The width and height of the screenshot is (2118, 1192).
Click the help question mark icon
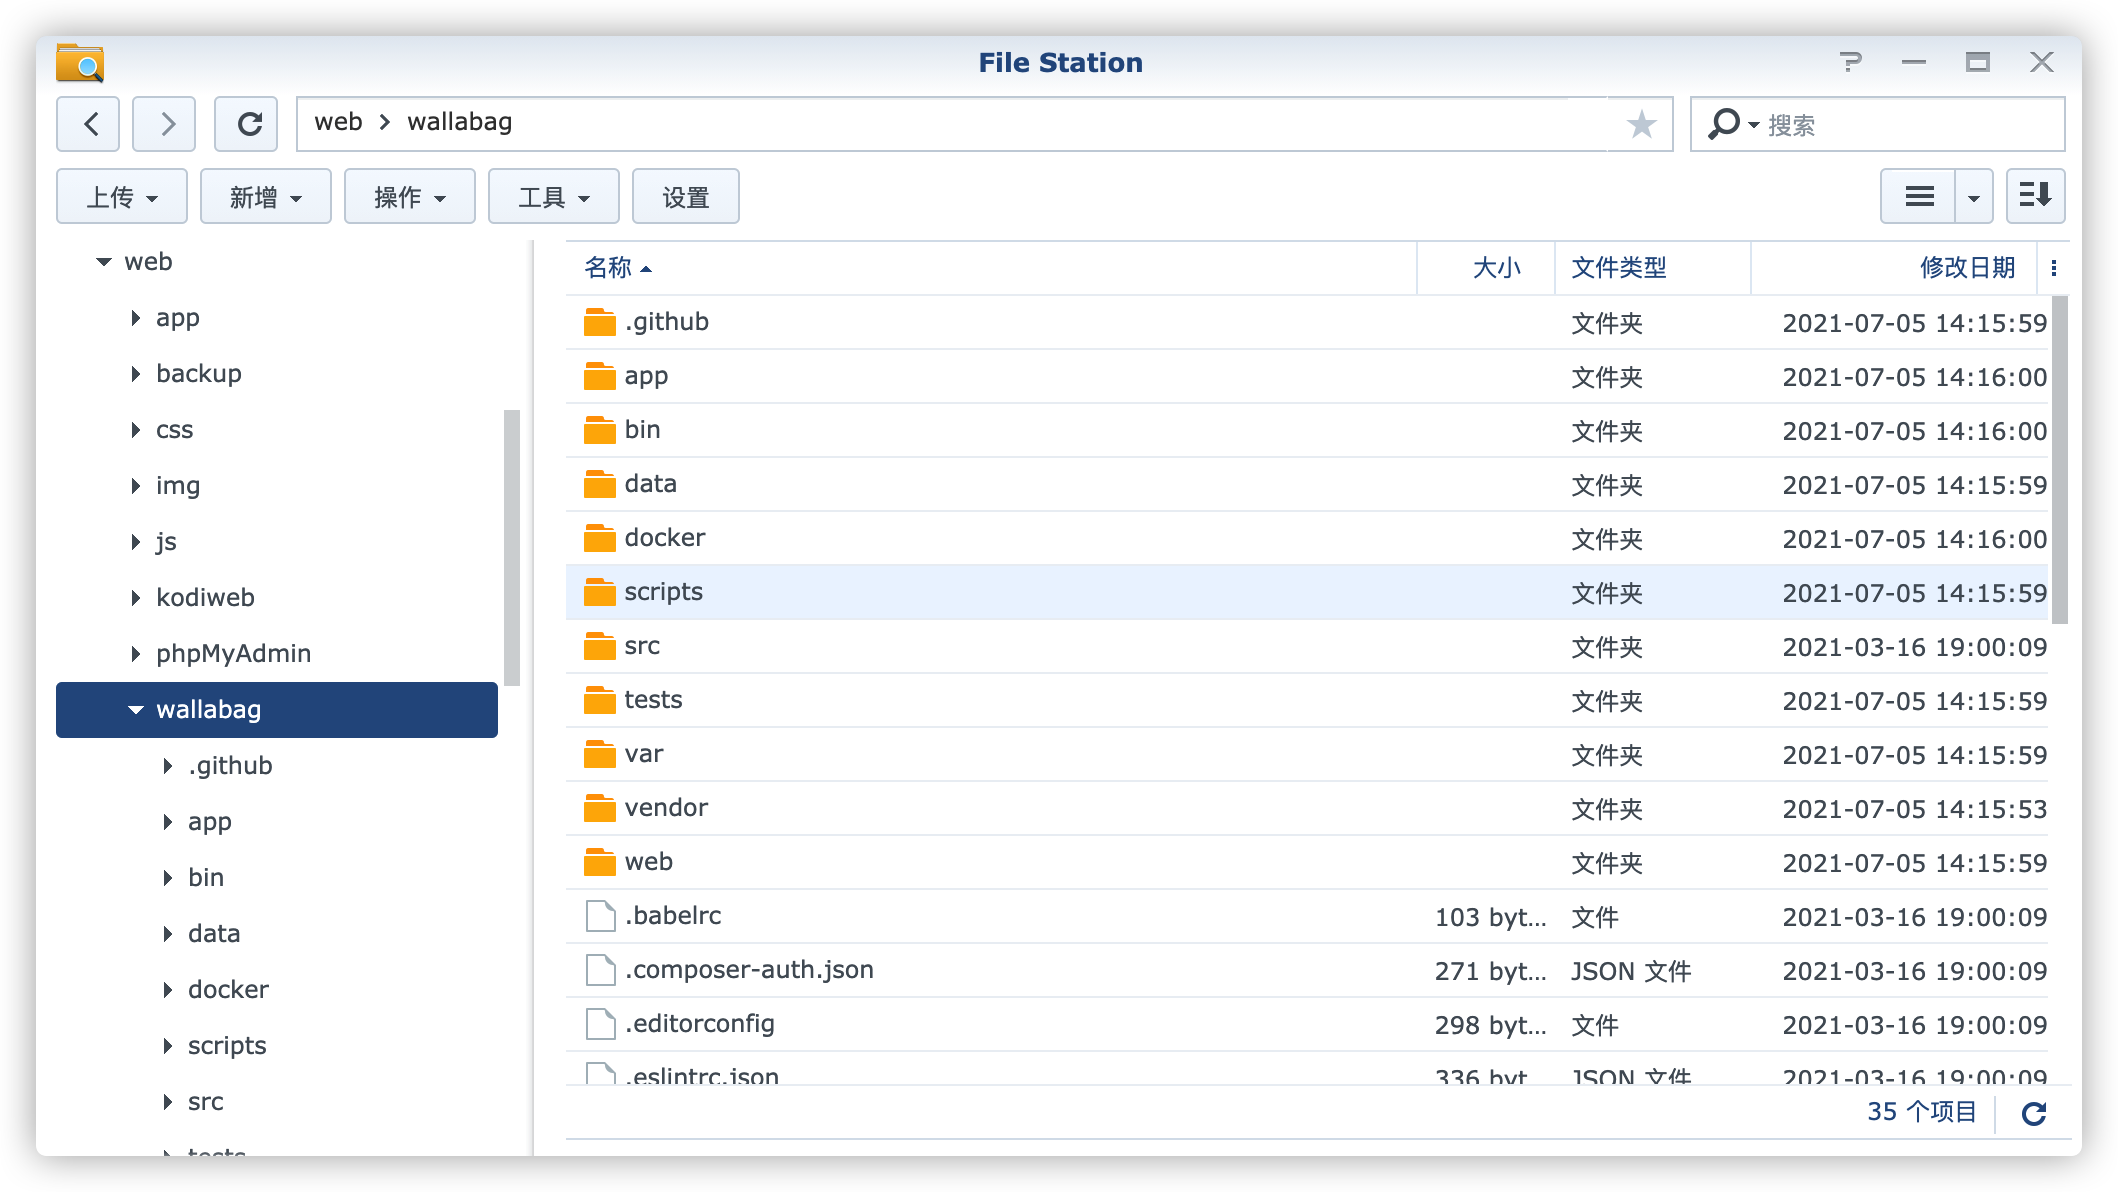[x=1850, y=62]
